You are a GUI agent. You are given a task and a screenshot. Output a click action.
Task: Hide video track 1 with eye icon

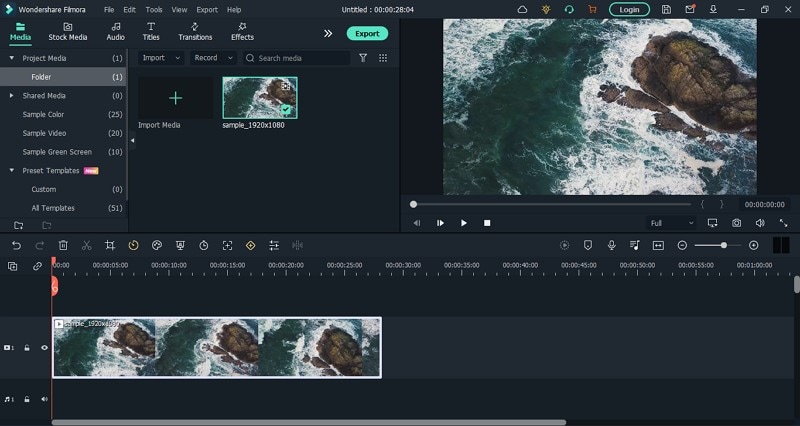44,348
